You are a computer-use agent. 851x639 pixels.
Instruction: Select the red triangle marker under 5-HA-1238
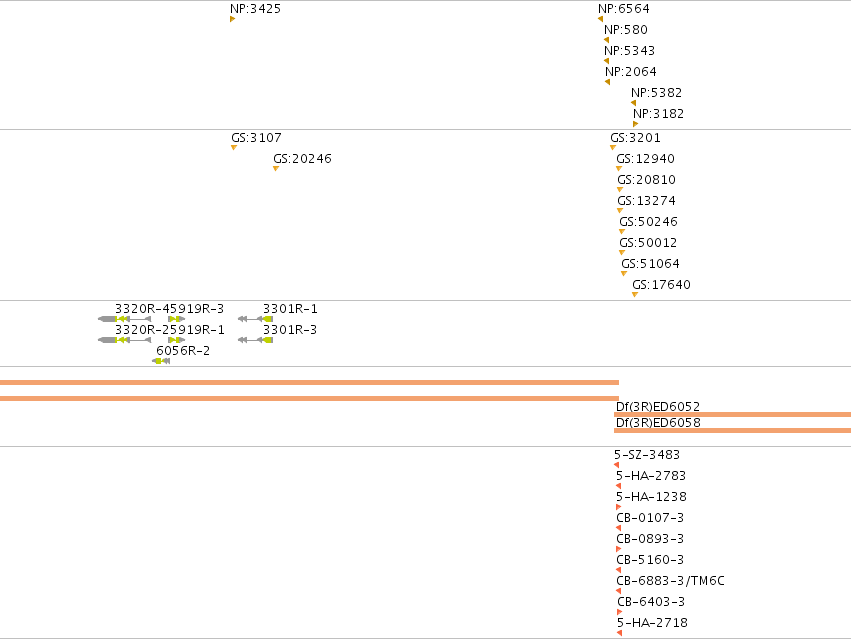(619, 508)
